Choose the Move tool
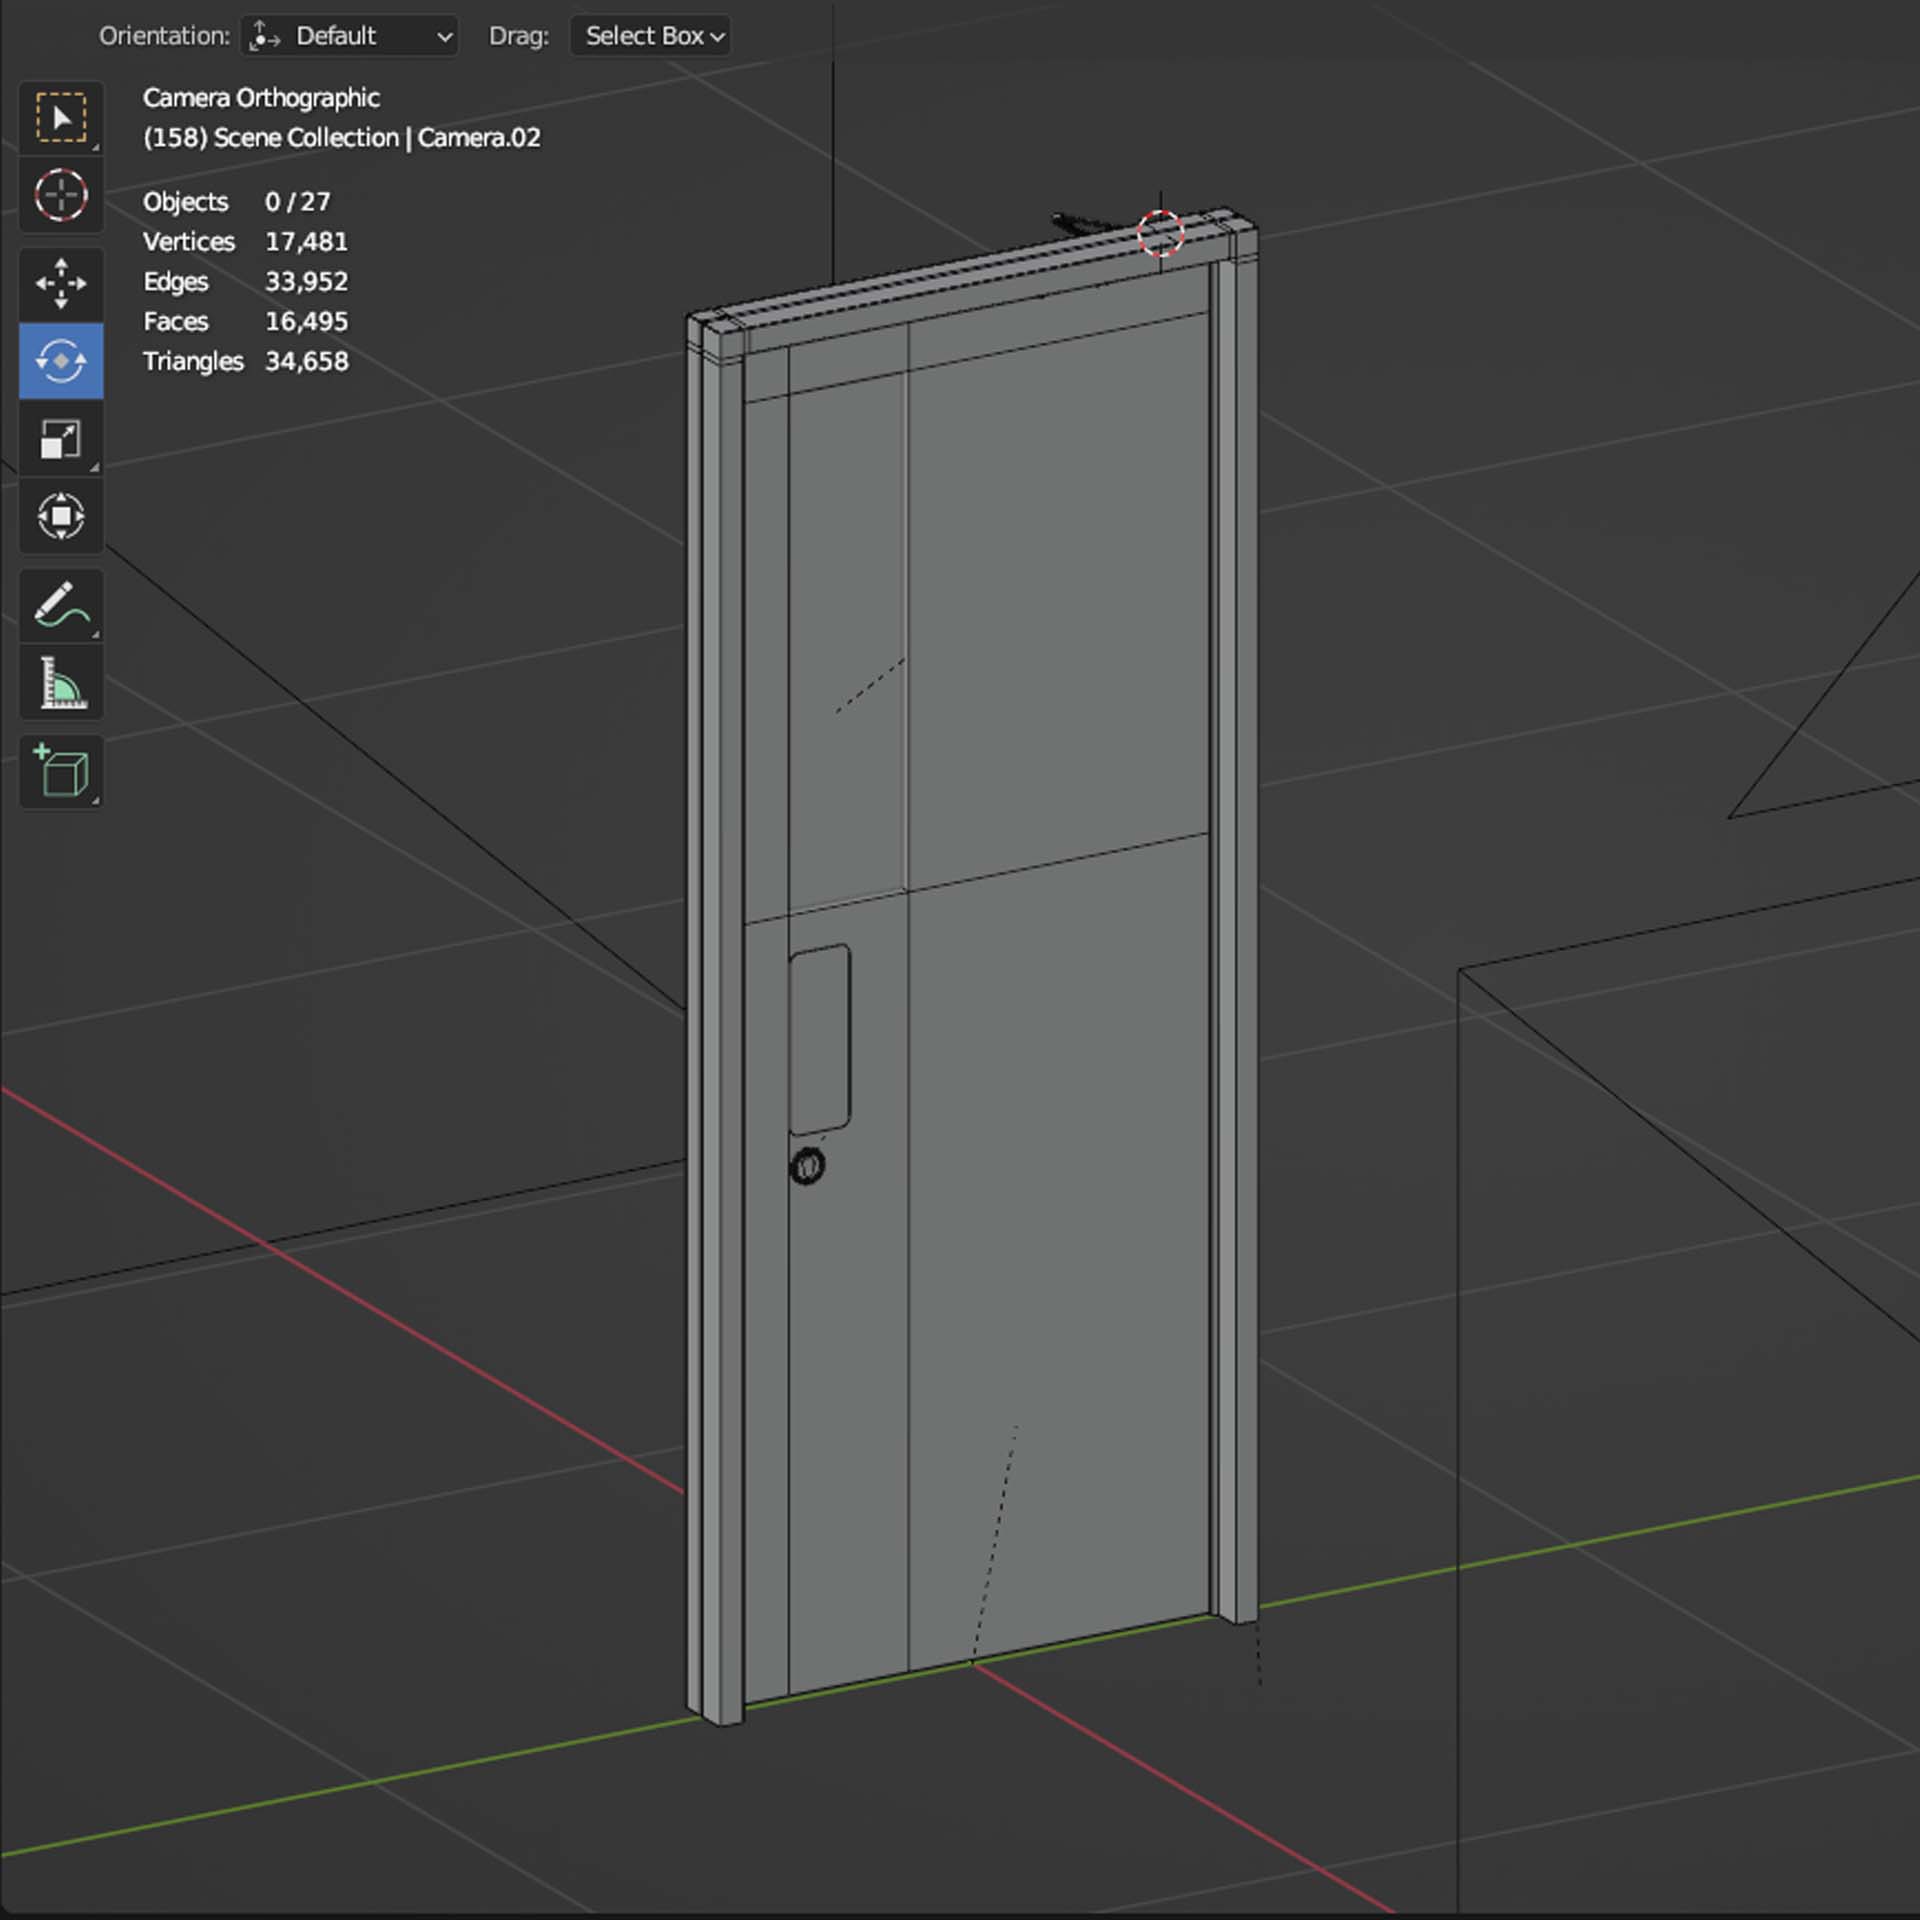The image size is (1920, 1920). [61, 283]
